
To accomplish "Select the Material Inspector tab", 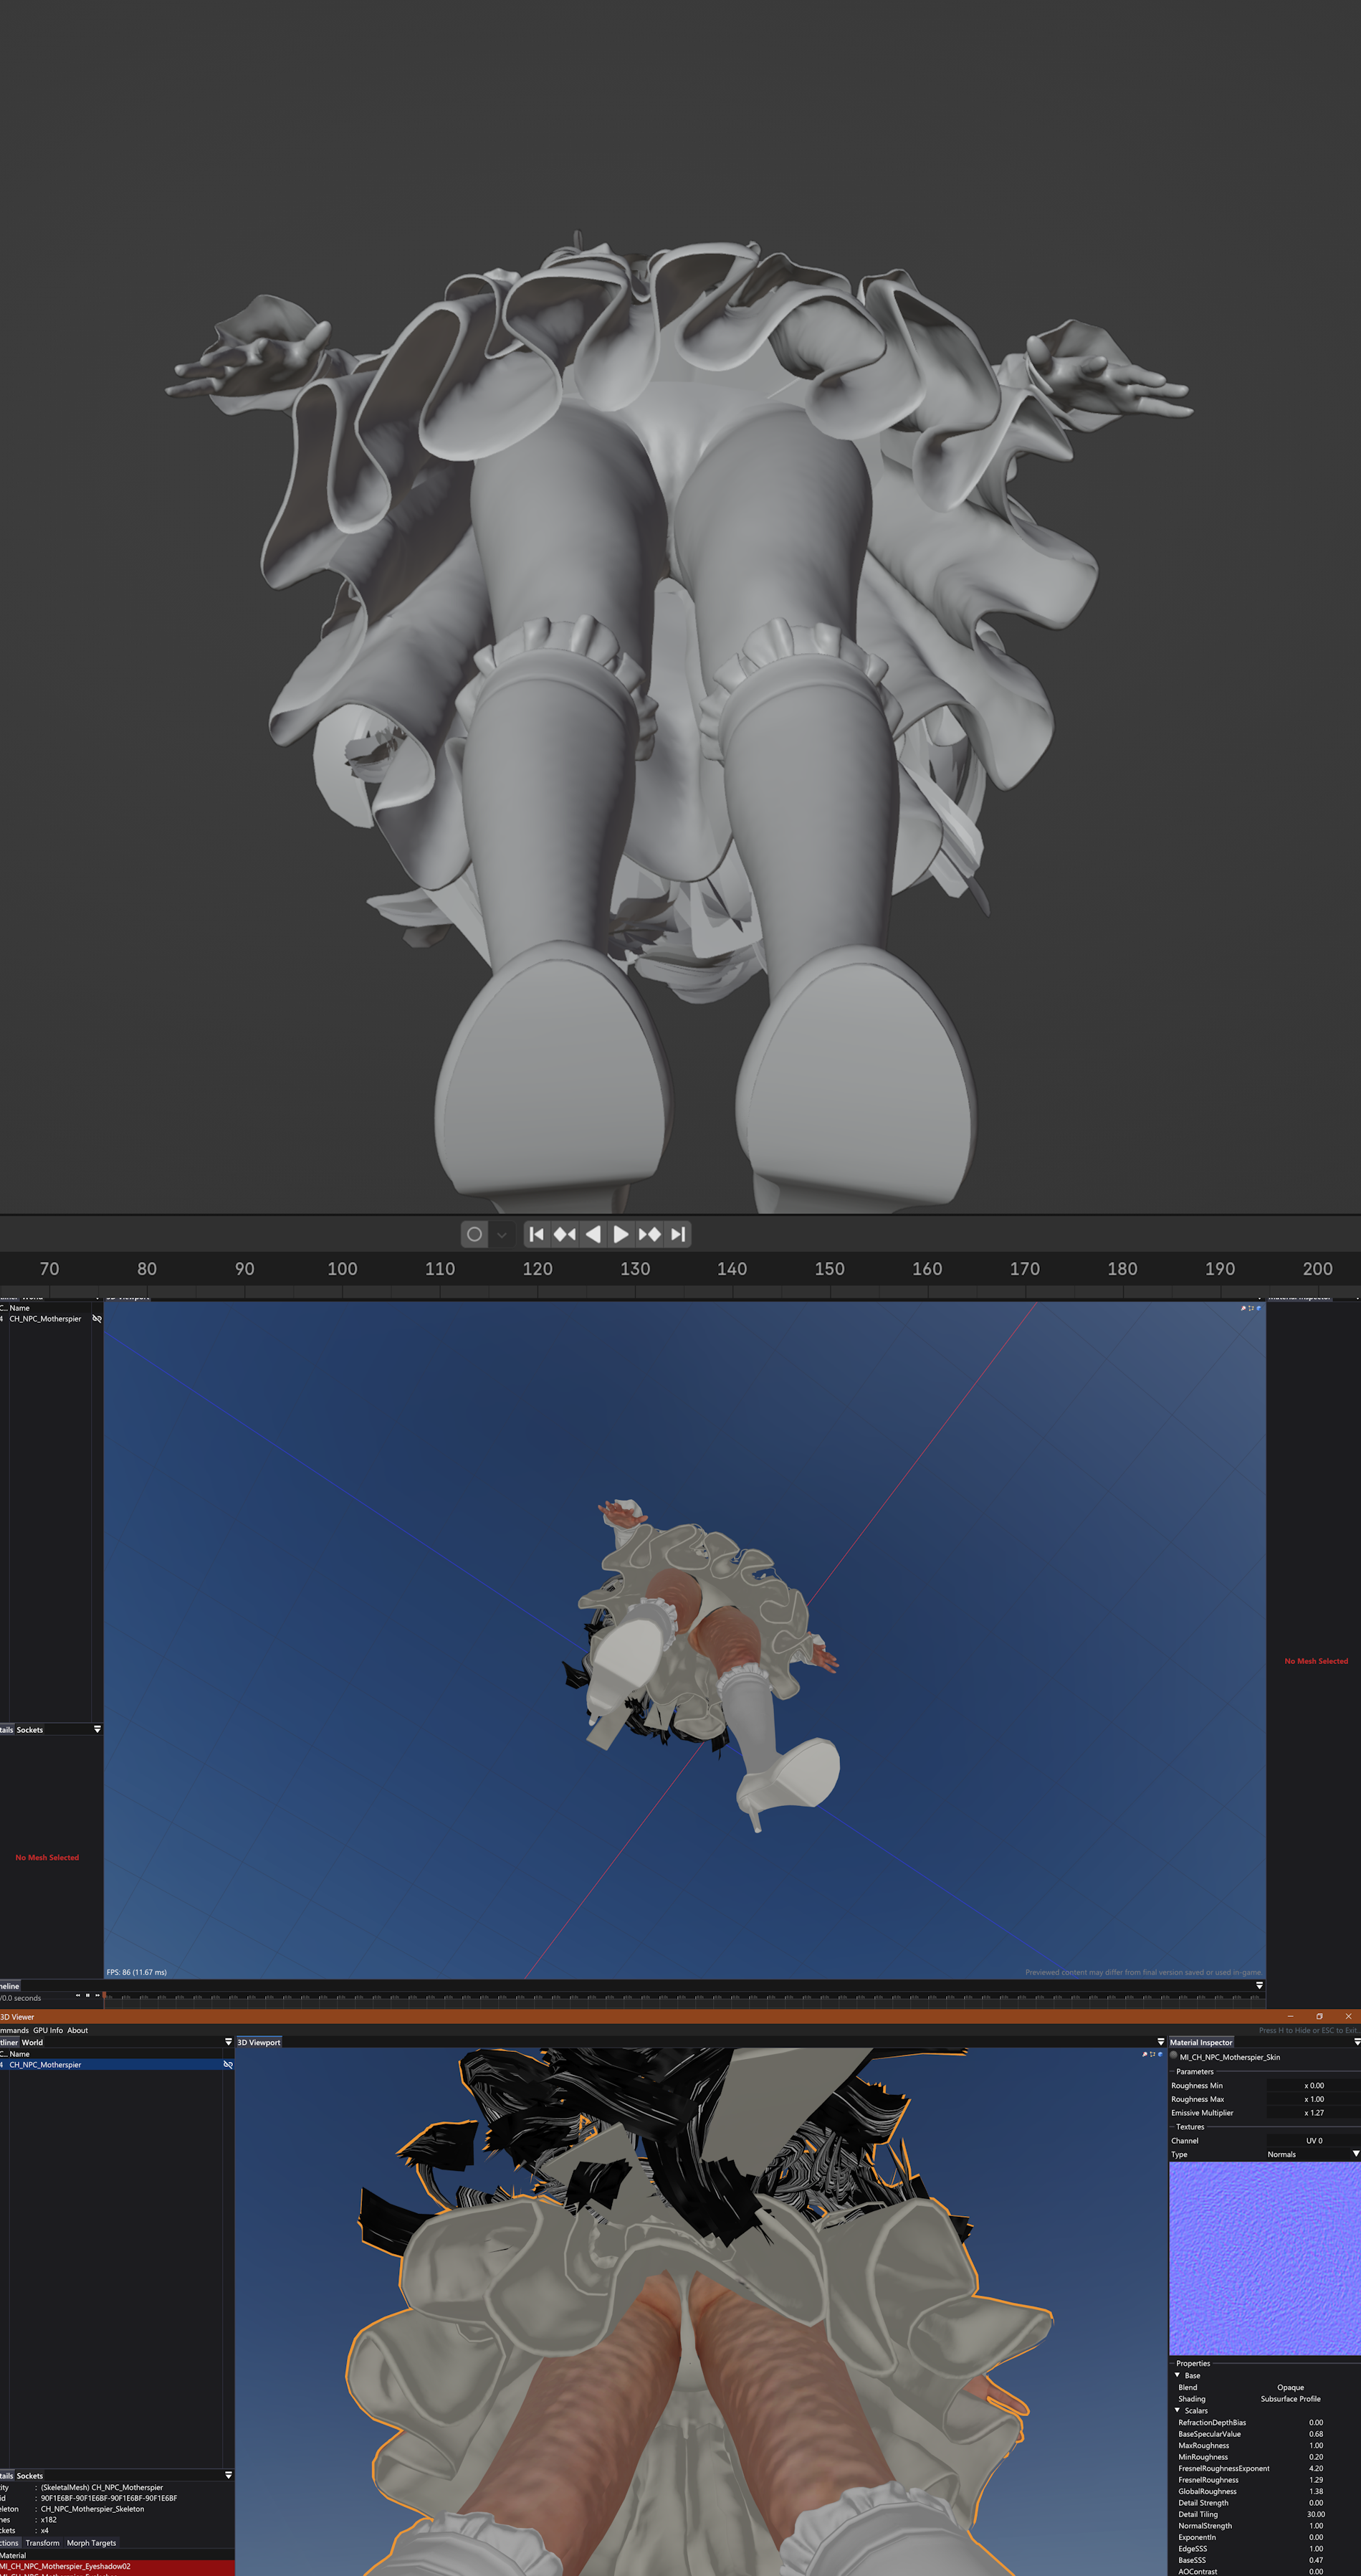I will (x=1201, y=2043).
